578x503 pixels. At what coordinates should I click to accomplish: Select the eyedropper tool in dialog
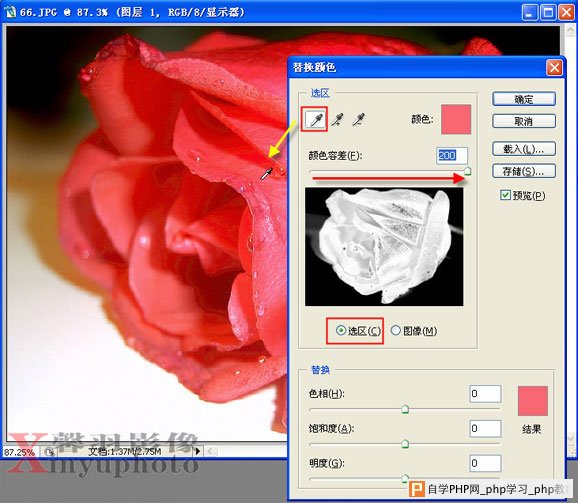point(315,119)
